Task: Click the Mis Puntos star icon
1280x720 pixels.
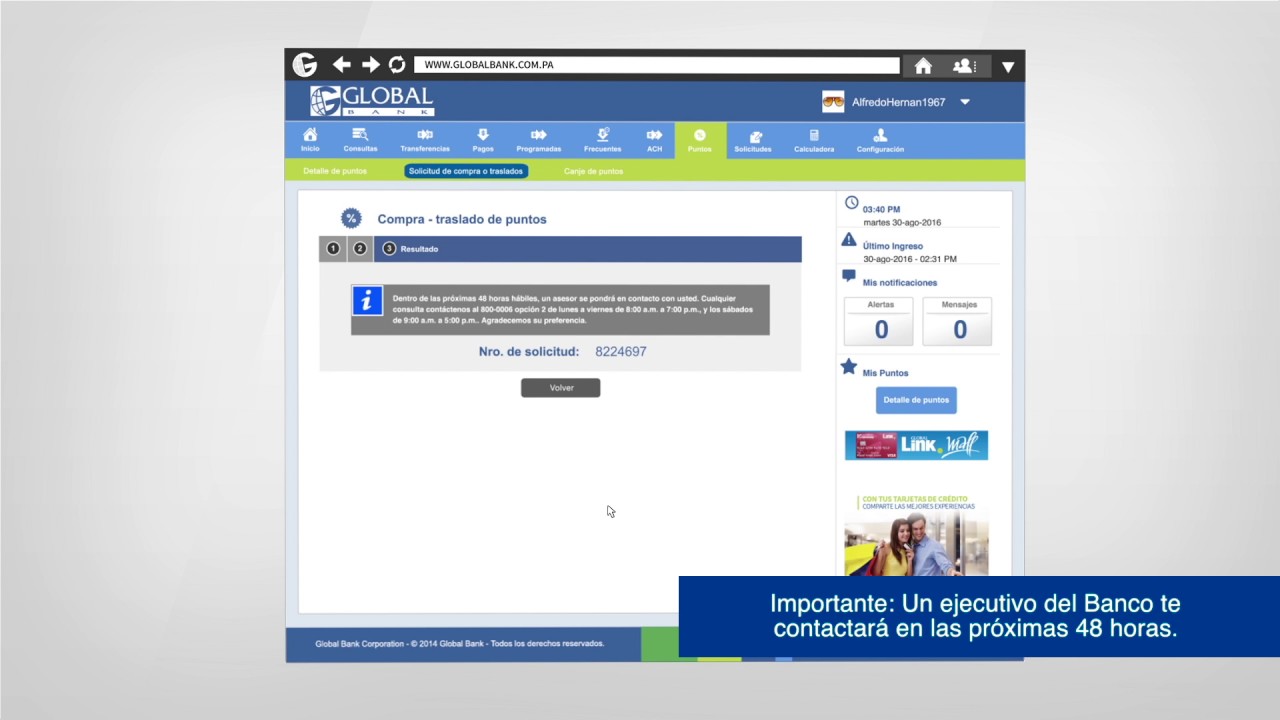Action: point(849,367)
